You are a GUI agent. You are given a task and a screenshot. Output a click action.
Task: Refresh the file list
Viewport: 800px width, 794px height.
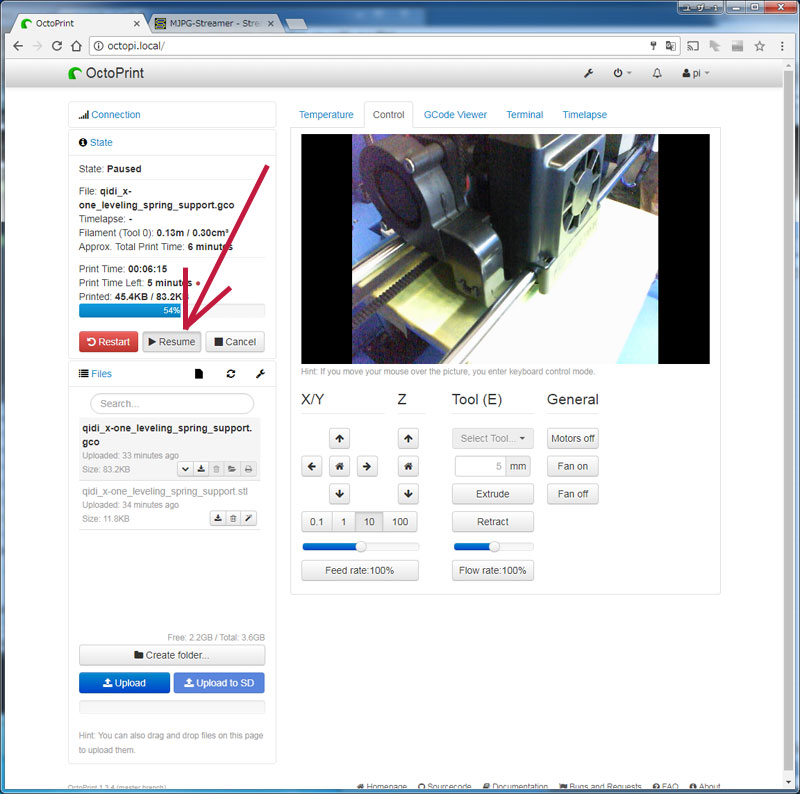(231, 374)
